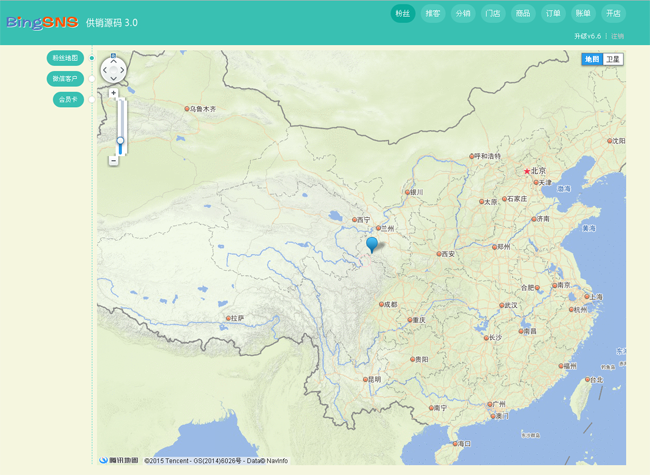Screen dimensions: 650x475
Task: Switch map to 地图 view
Action: click(x=592, y=59)
